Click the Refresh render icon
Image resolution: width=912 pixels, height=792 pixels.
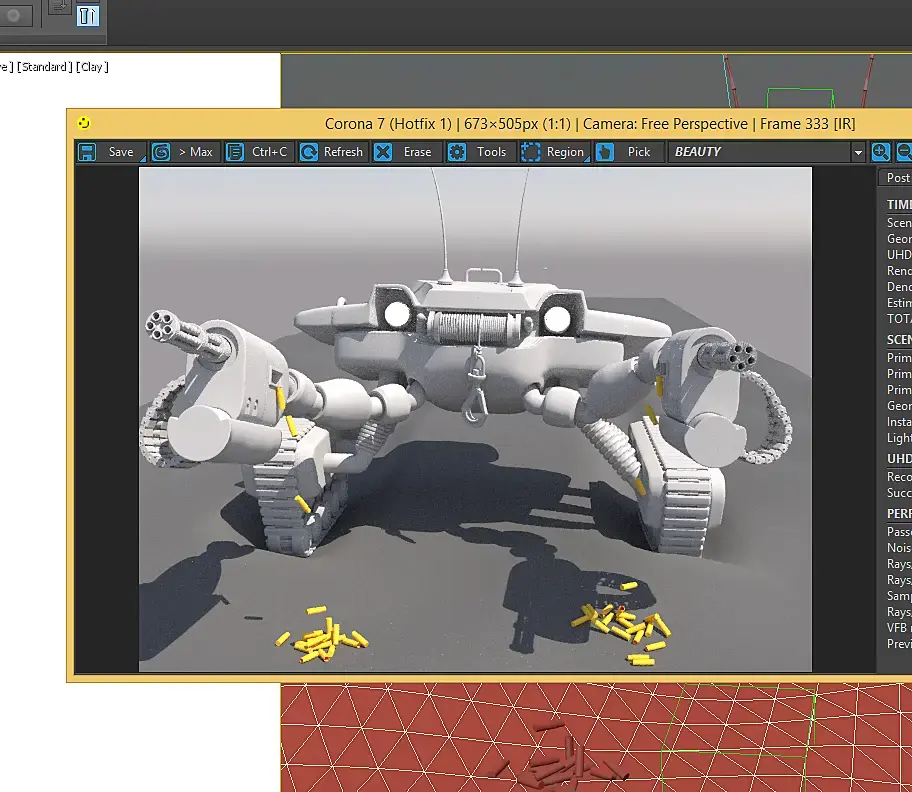coord(309,152)
